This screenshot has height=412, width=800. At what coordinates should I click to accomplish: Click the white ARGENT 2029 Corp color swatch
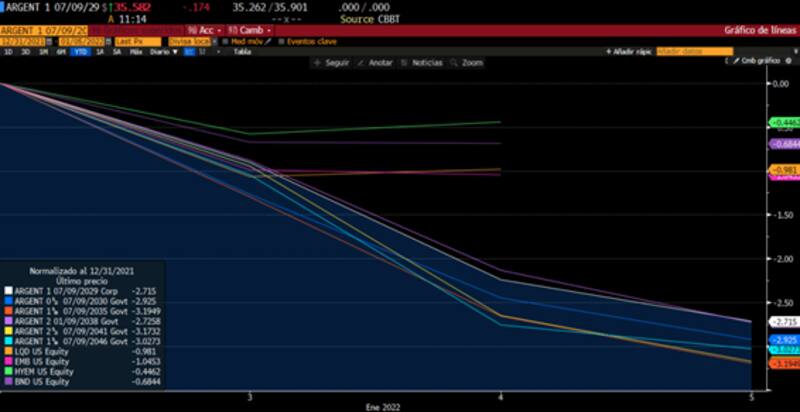click(x=9, y=291)
